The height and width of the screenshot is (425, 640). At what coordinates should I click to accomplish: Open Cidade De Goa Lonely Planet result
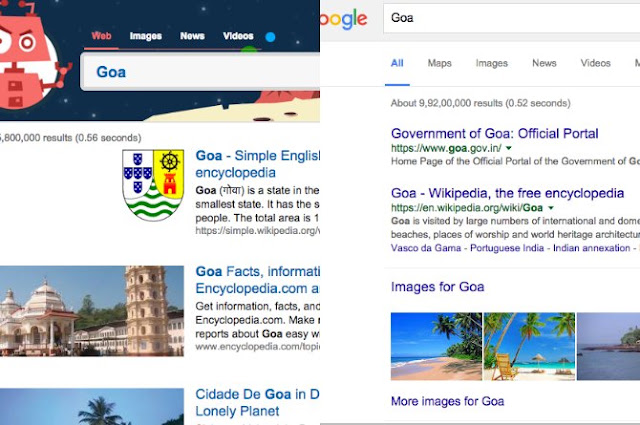click(257, 403)
